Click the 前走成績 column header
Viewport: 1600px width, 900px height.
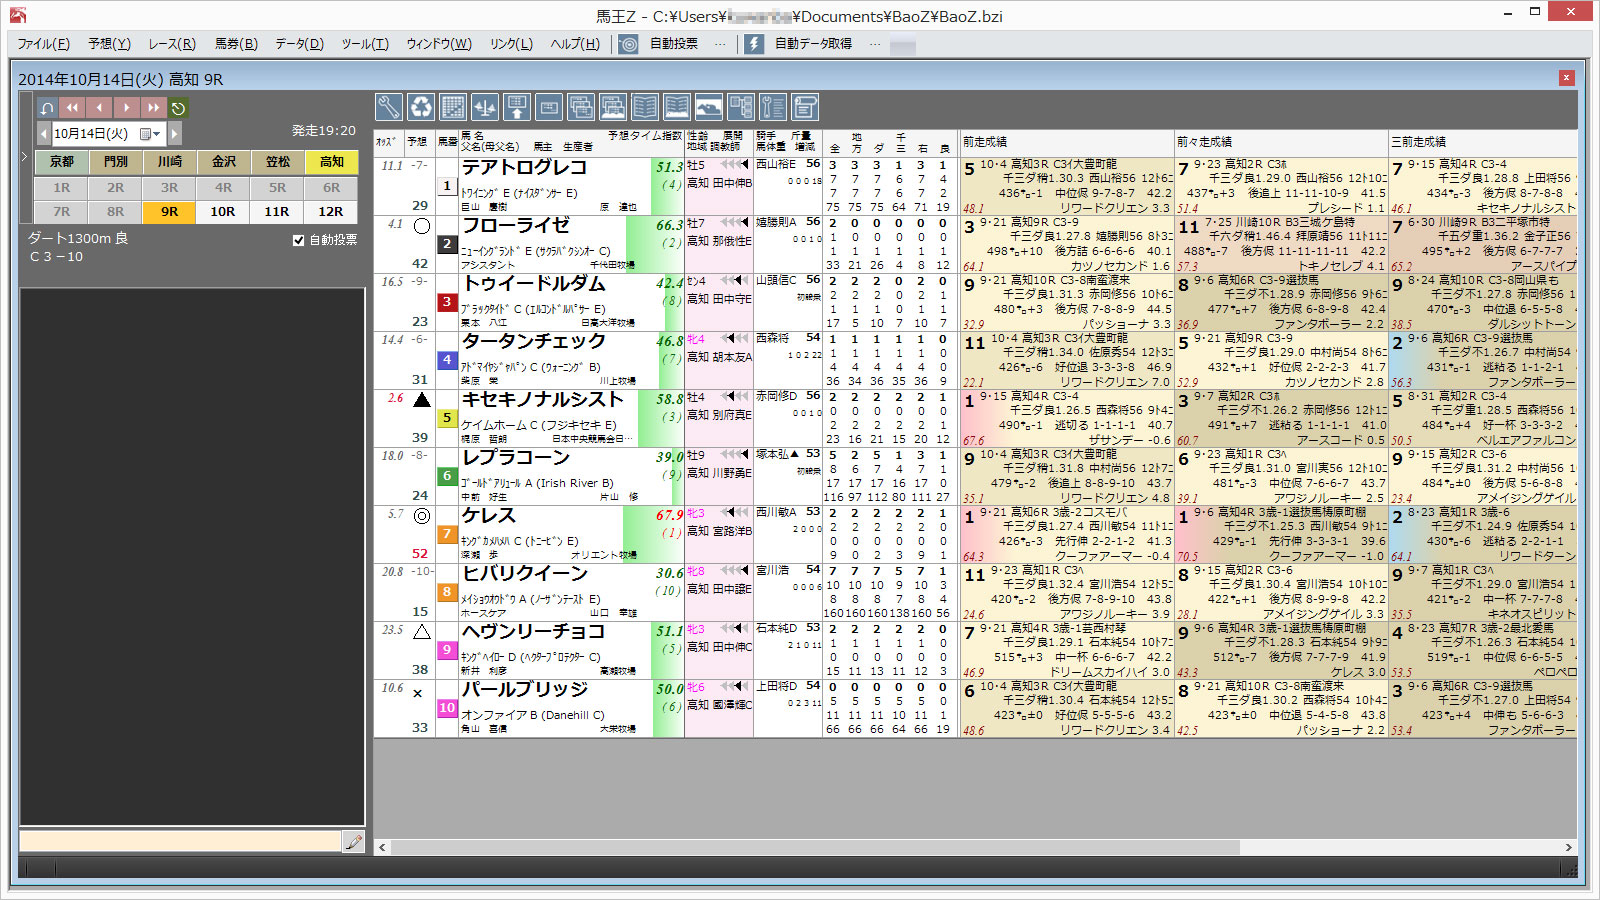(x=1067, y=142)
